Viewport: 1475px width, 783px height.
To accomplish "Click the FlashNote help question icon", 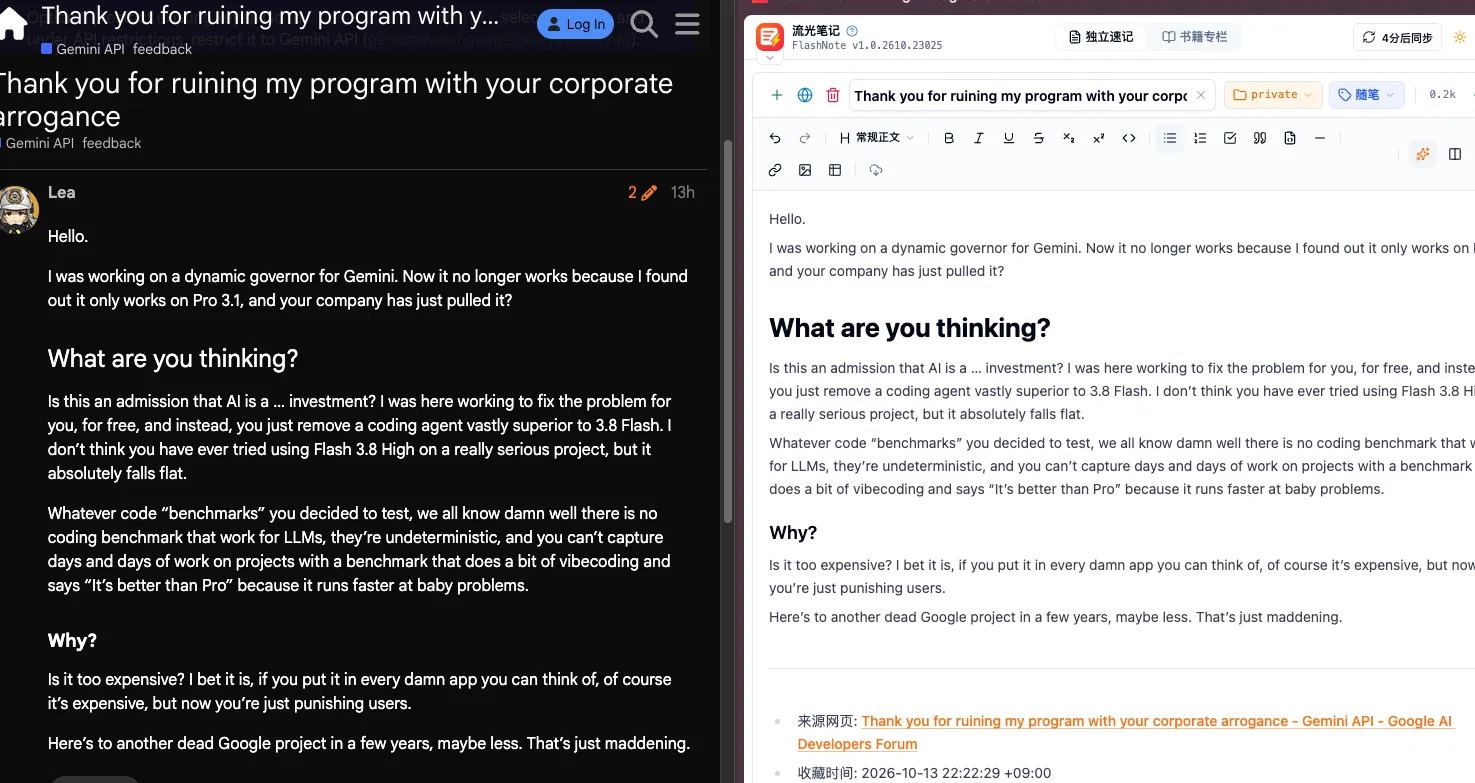I will coord(852,31).
